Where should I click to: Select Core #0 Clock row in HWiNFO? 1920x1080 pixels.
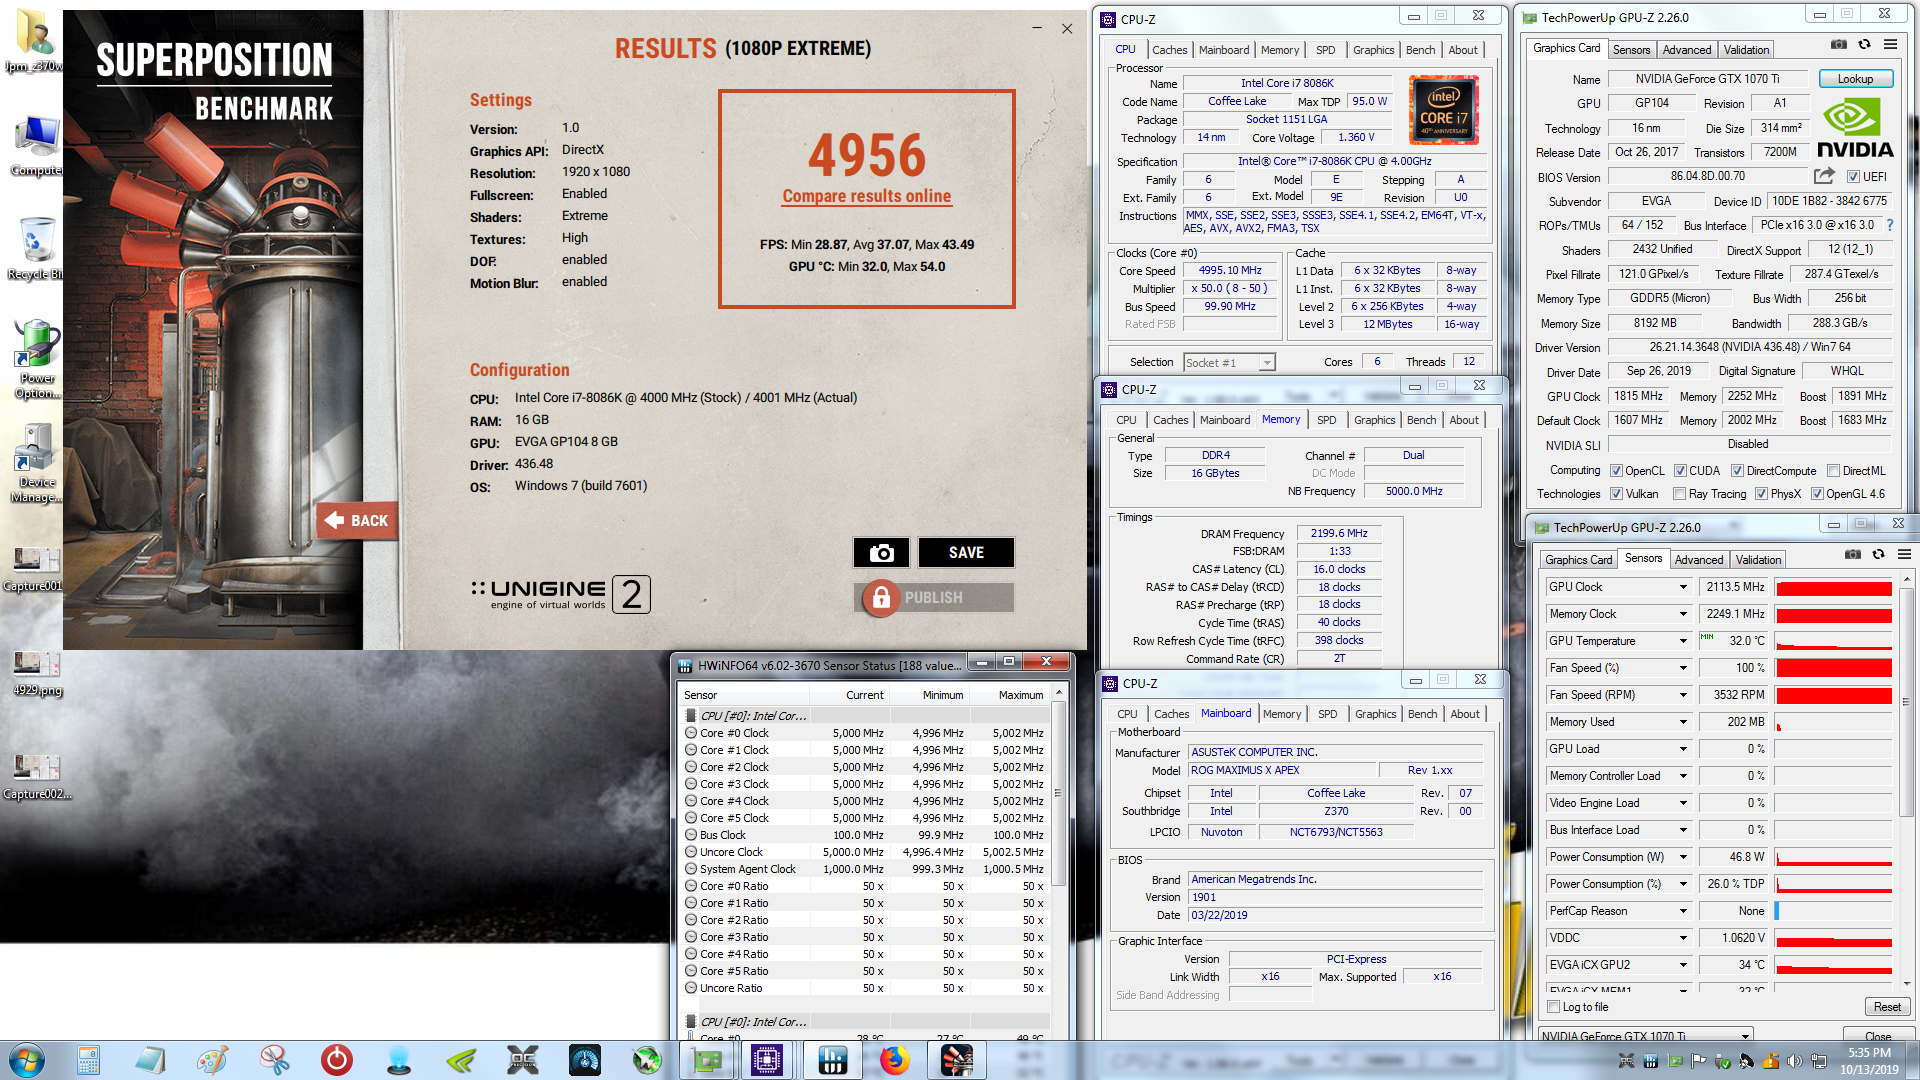(865, 733)
